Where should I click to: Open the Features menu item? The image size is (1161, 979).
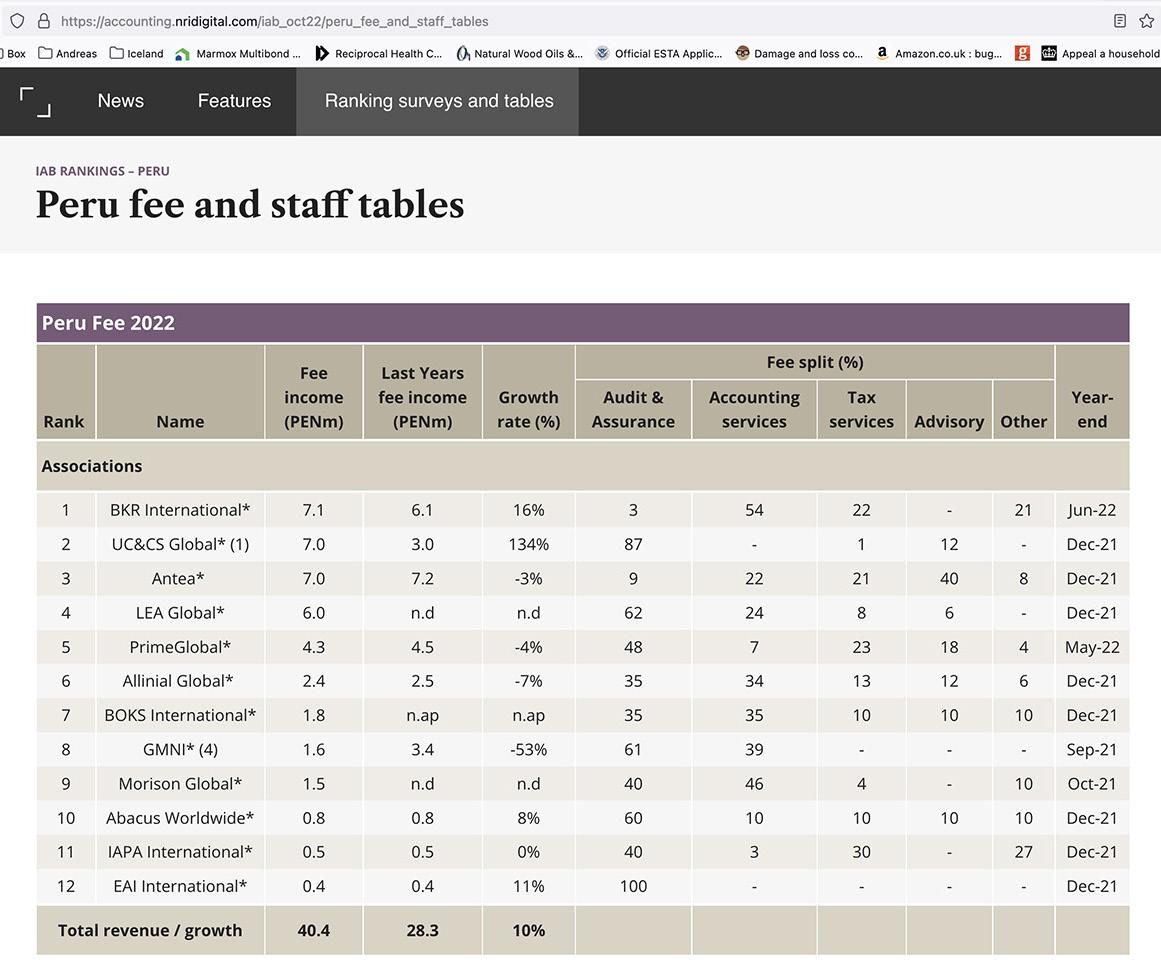point(234,101)
